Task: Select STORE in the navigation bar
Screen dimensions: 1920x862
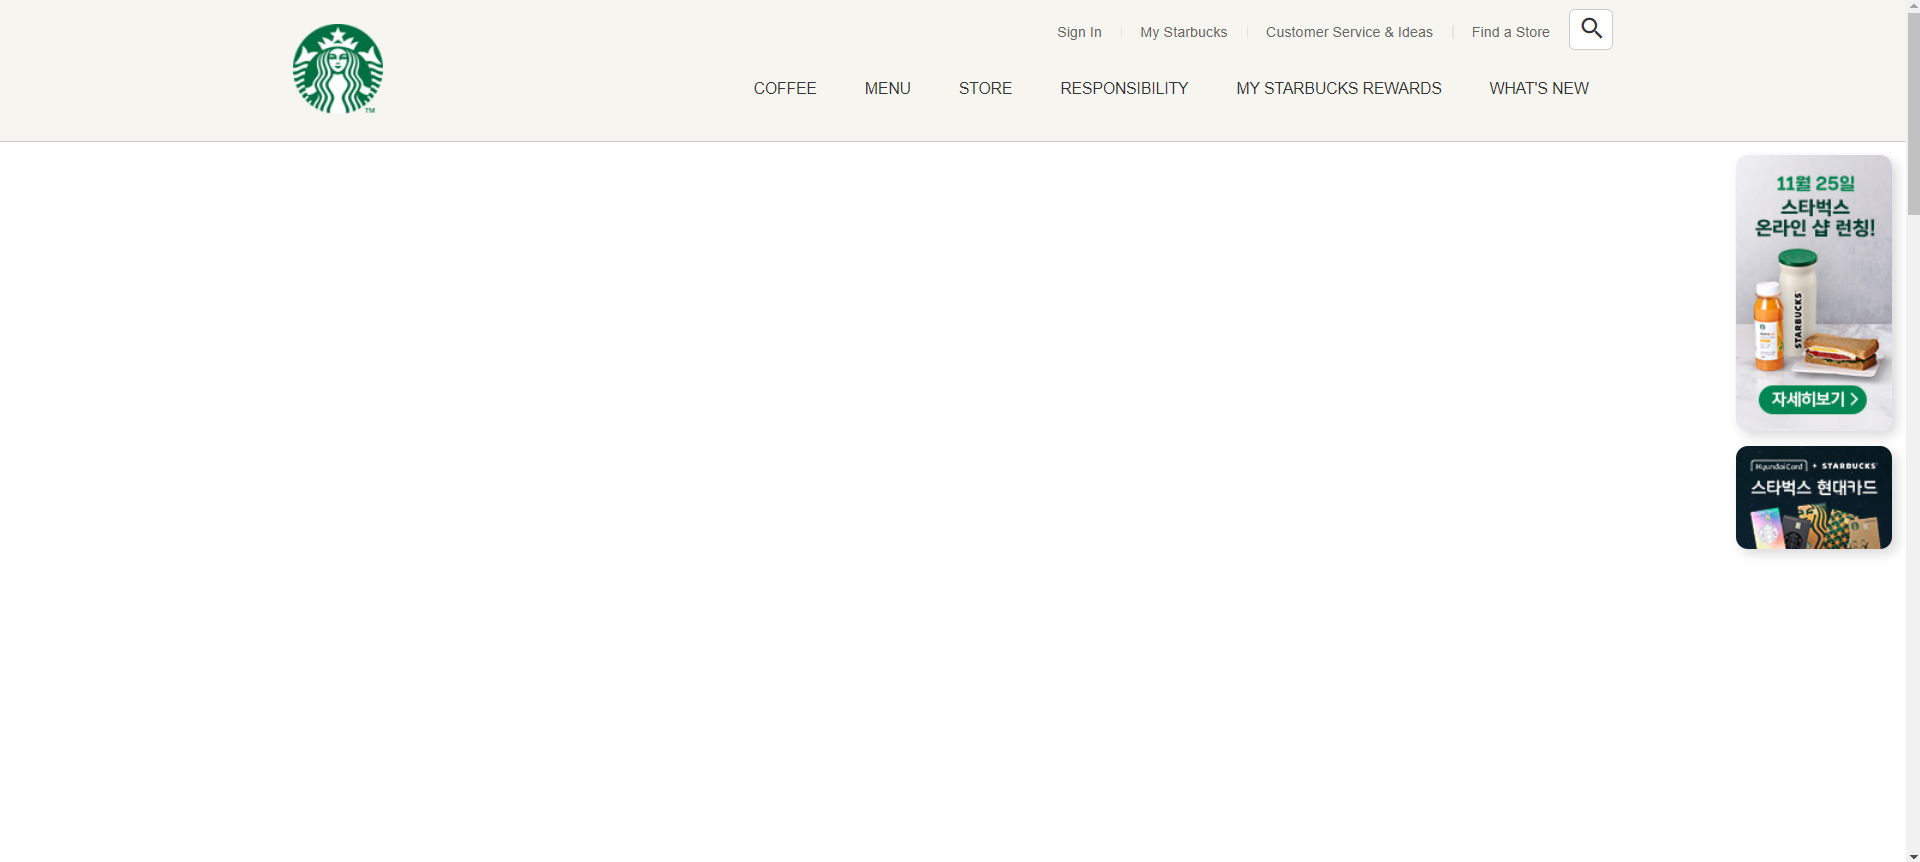Action: tap(985, 88)
